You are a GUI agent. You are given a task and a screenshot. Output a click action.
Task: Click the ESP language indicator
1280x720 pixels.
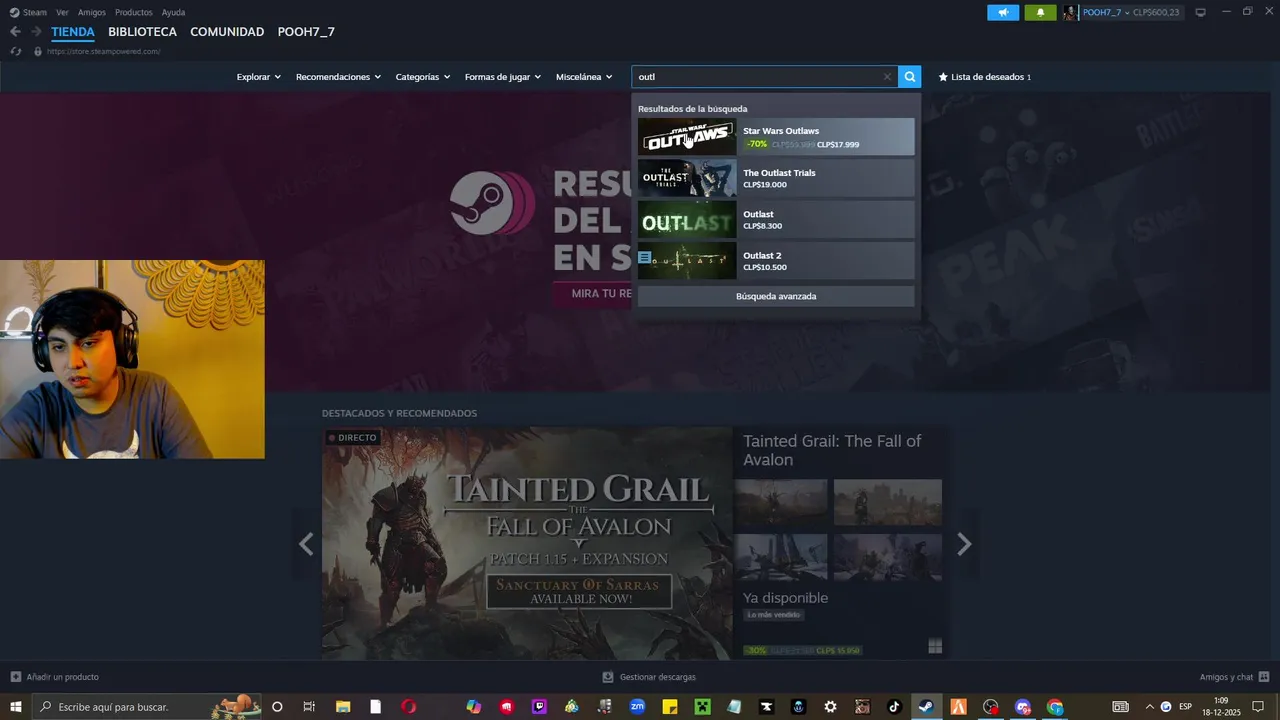(1185, 707)
